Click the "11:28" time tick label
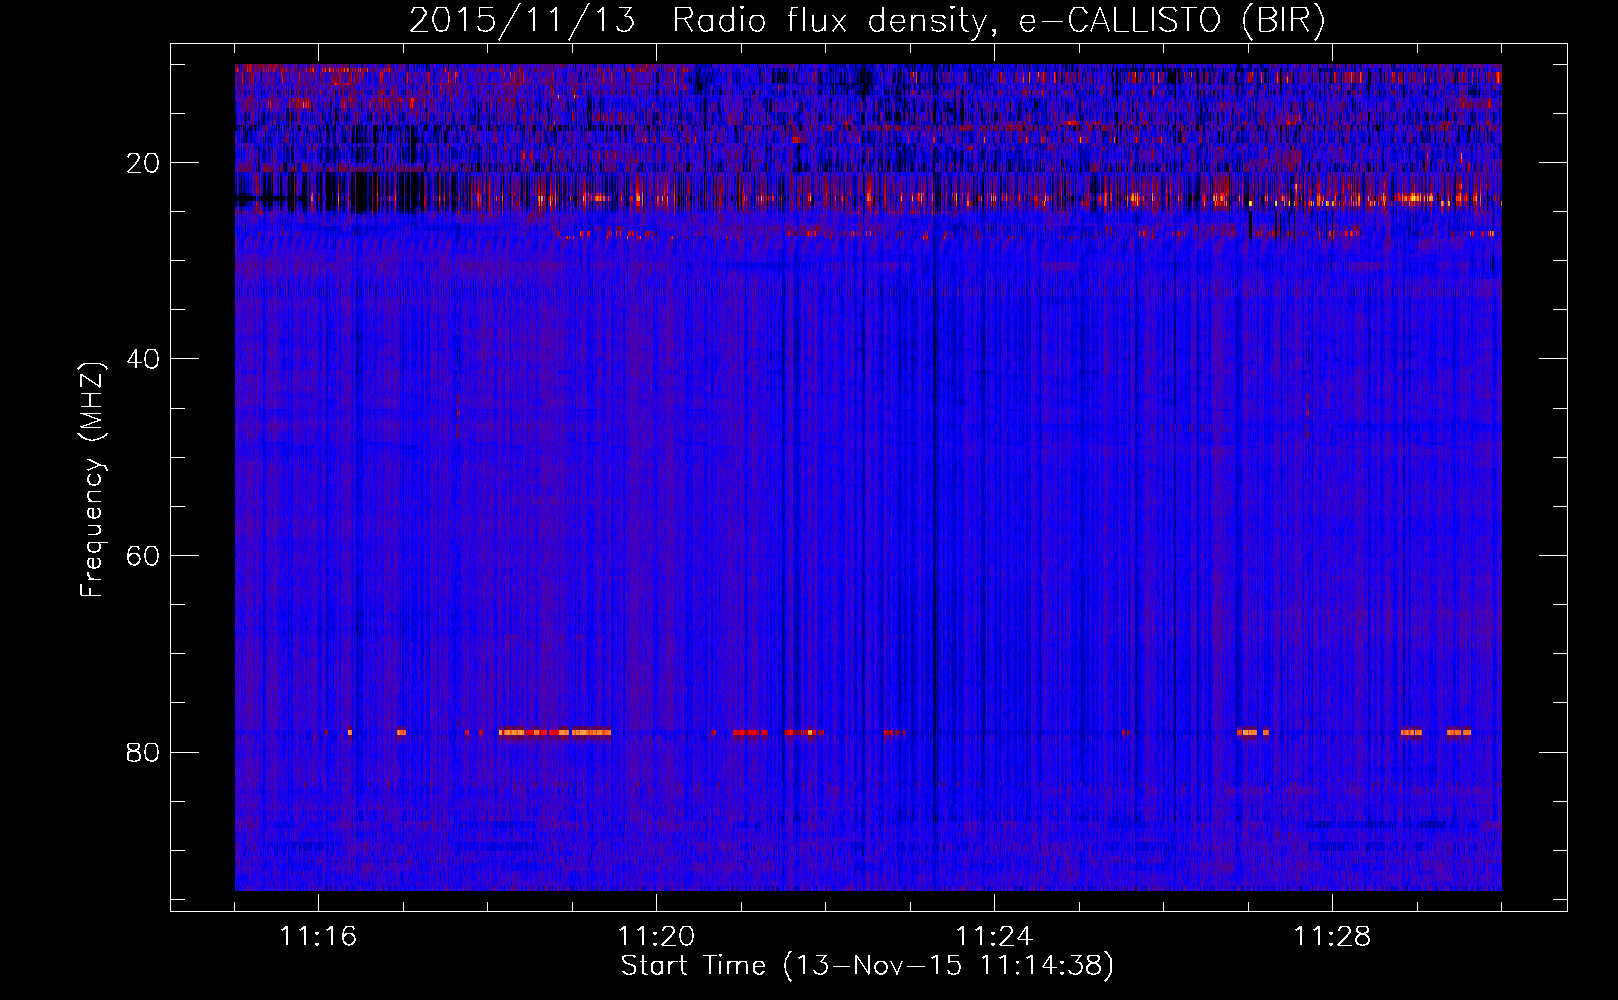 [x=1332, y=937]
